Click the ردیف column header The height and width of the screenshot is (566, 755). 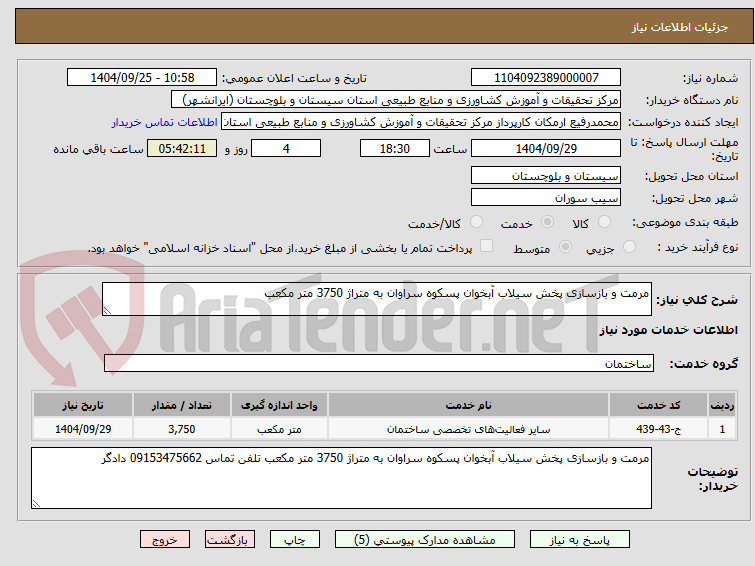tap(722, 405)
